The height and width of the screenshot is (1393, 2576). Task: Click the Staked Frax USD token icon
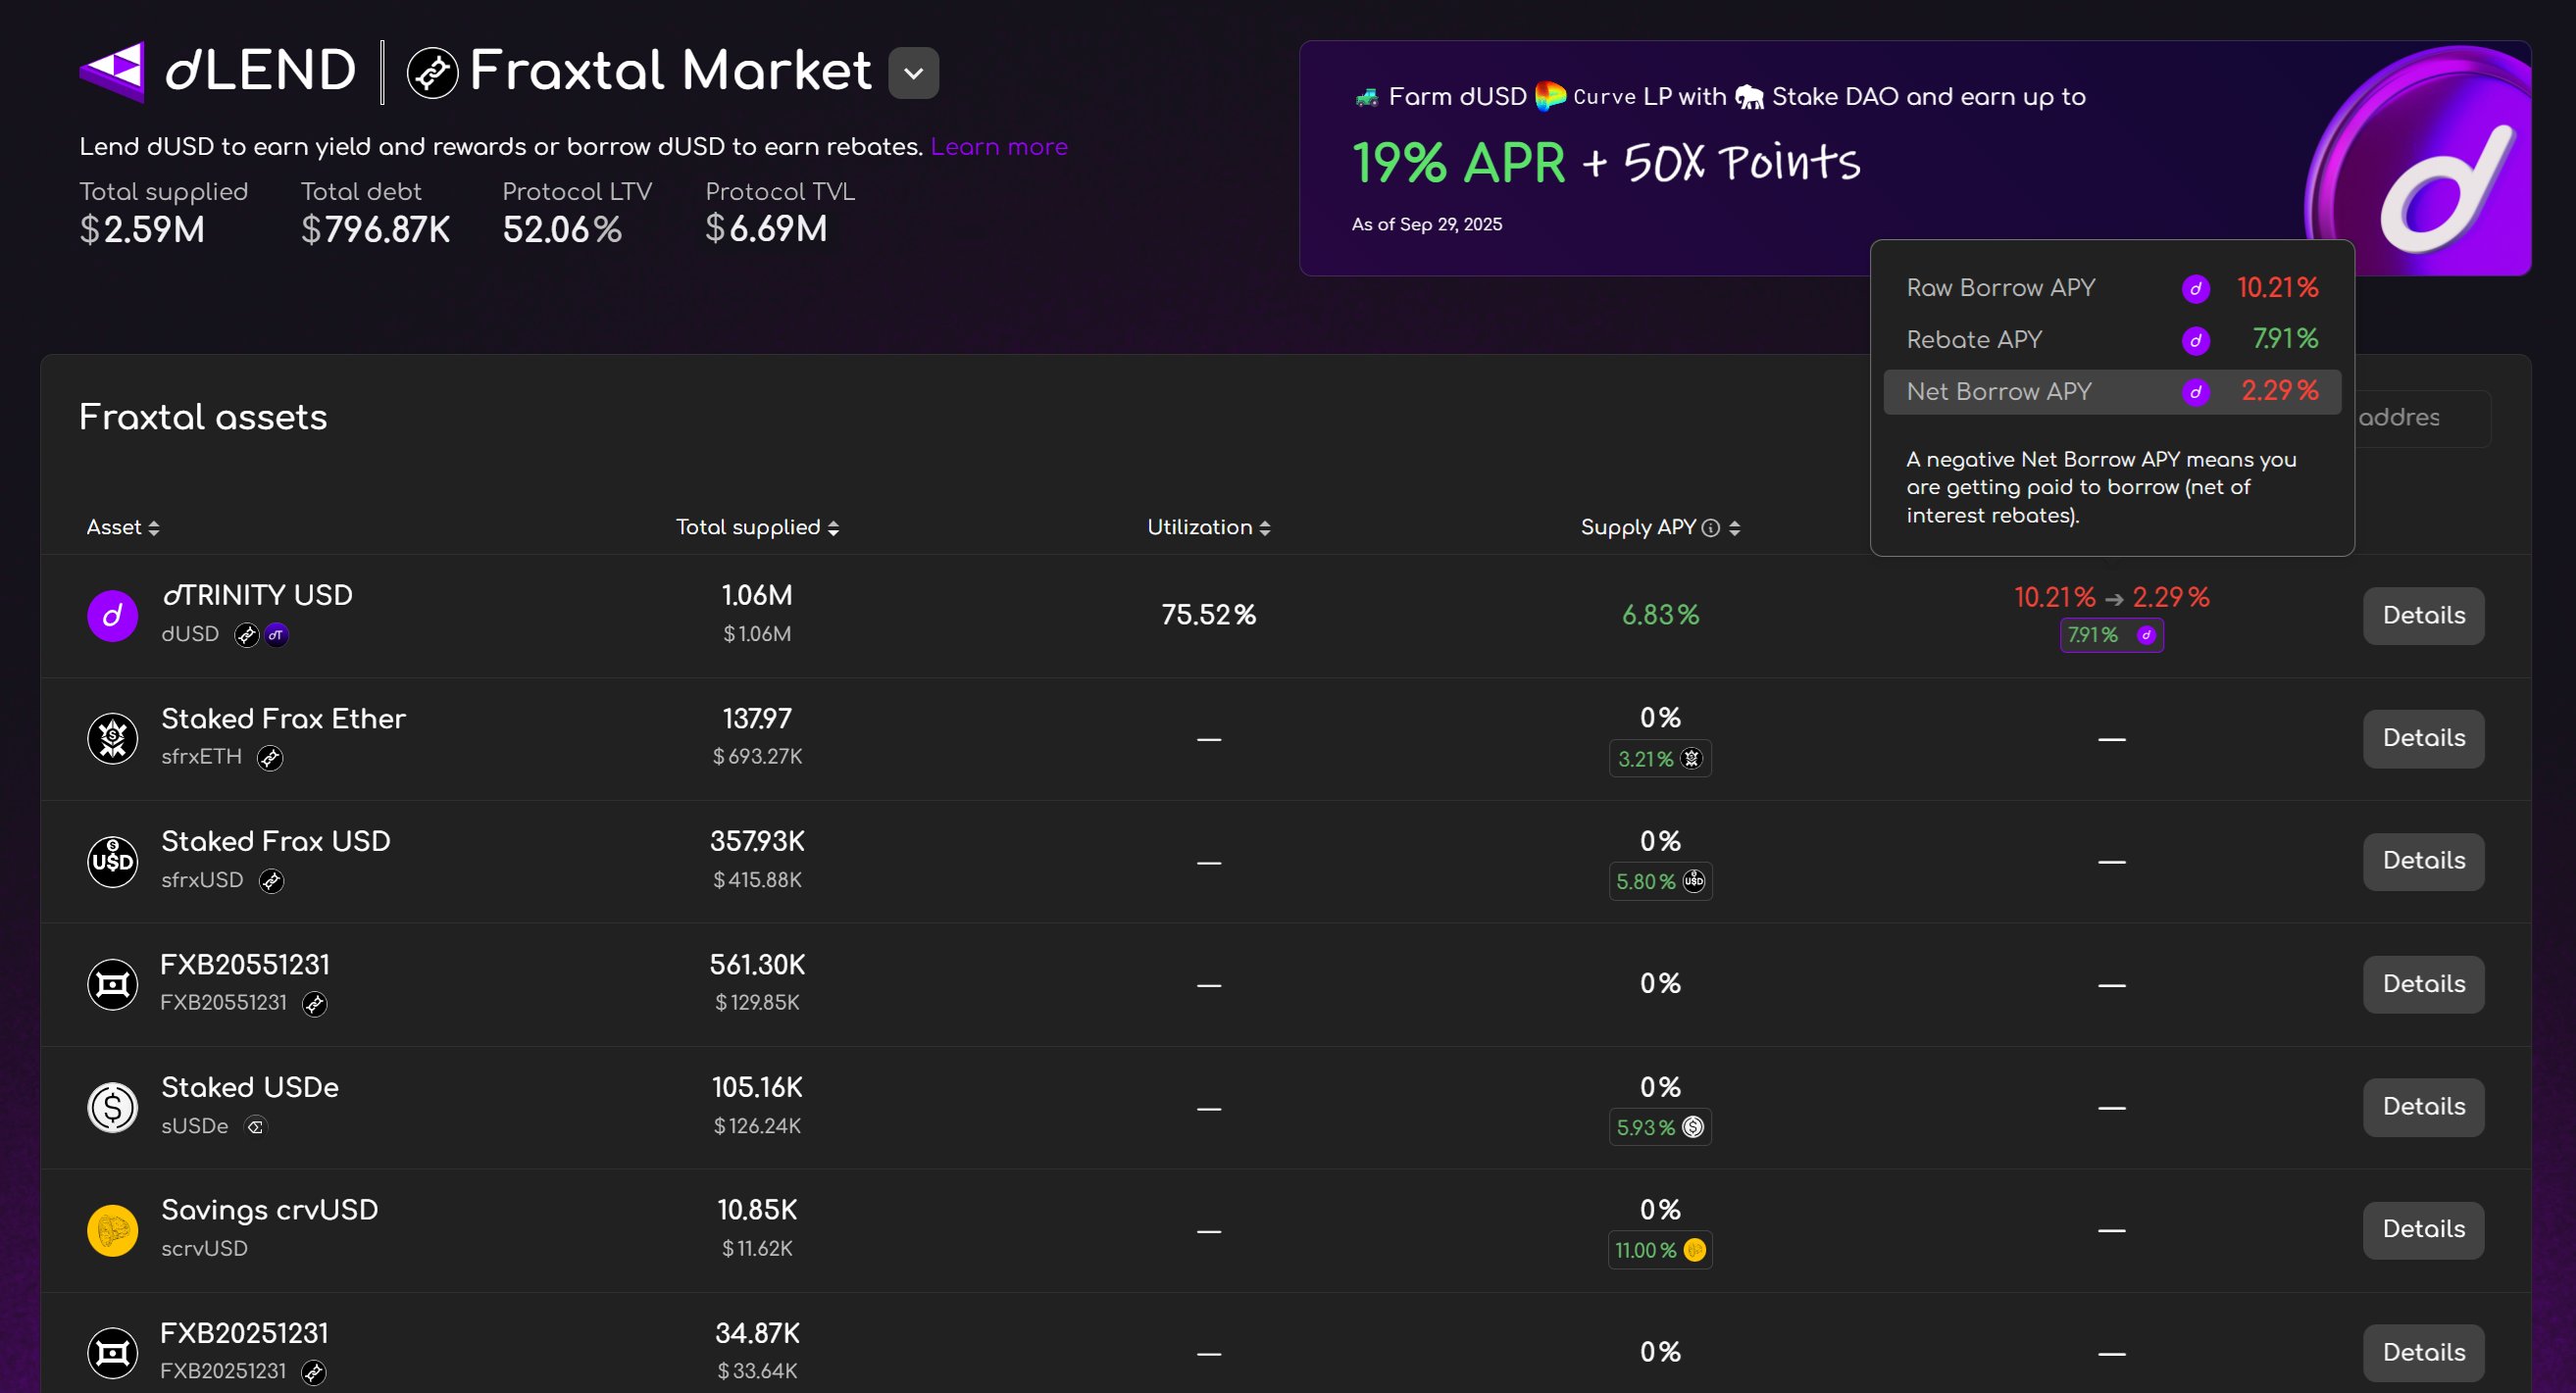point(112,861)
